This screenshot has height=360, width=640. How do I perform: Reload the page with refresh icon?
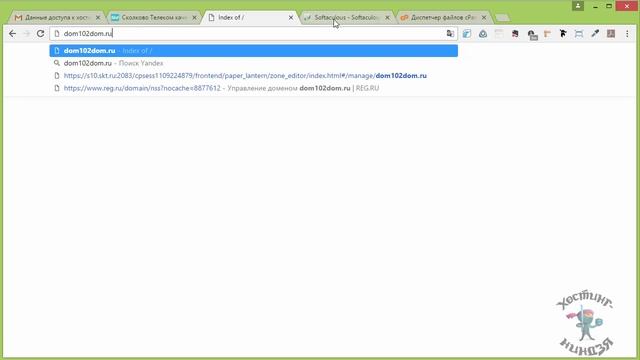[40, 33]
